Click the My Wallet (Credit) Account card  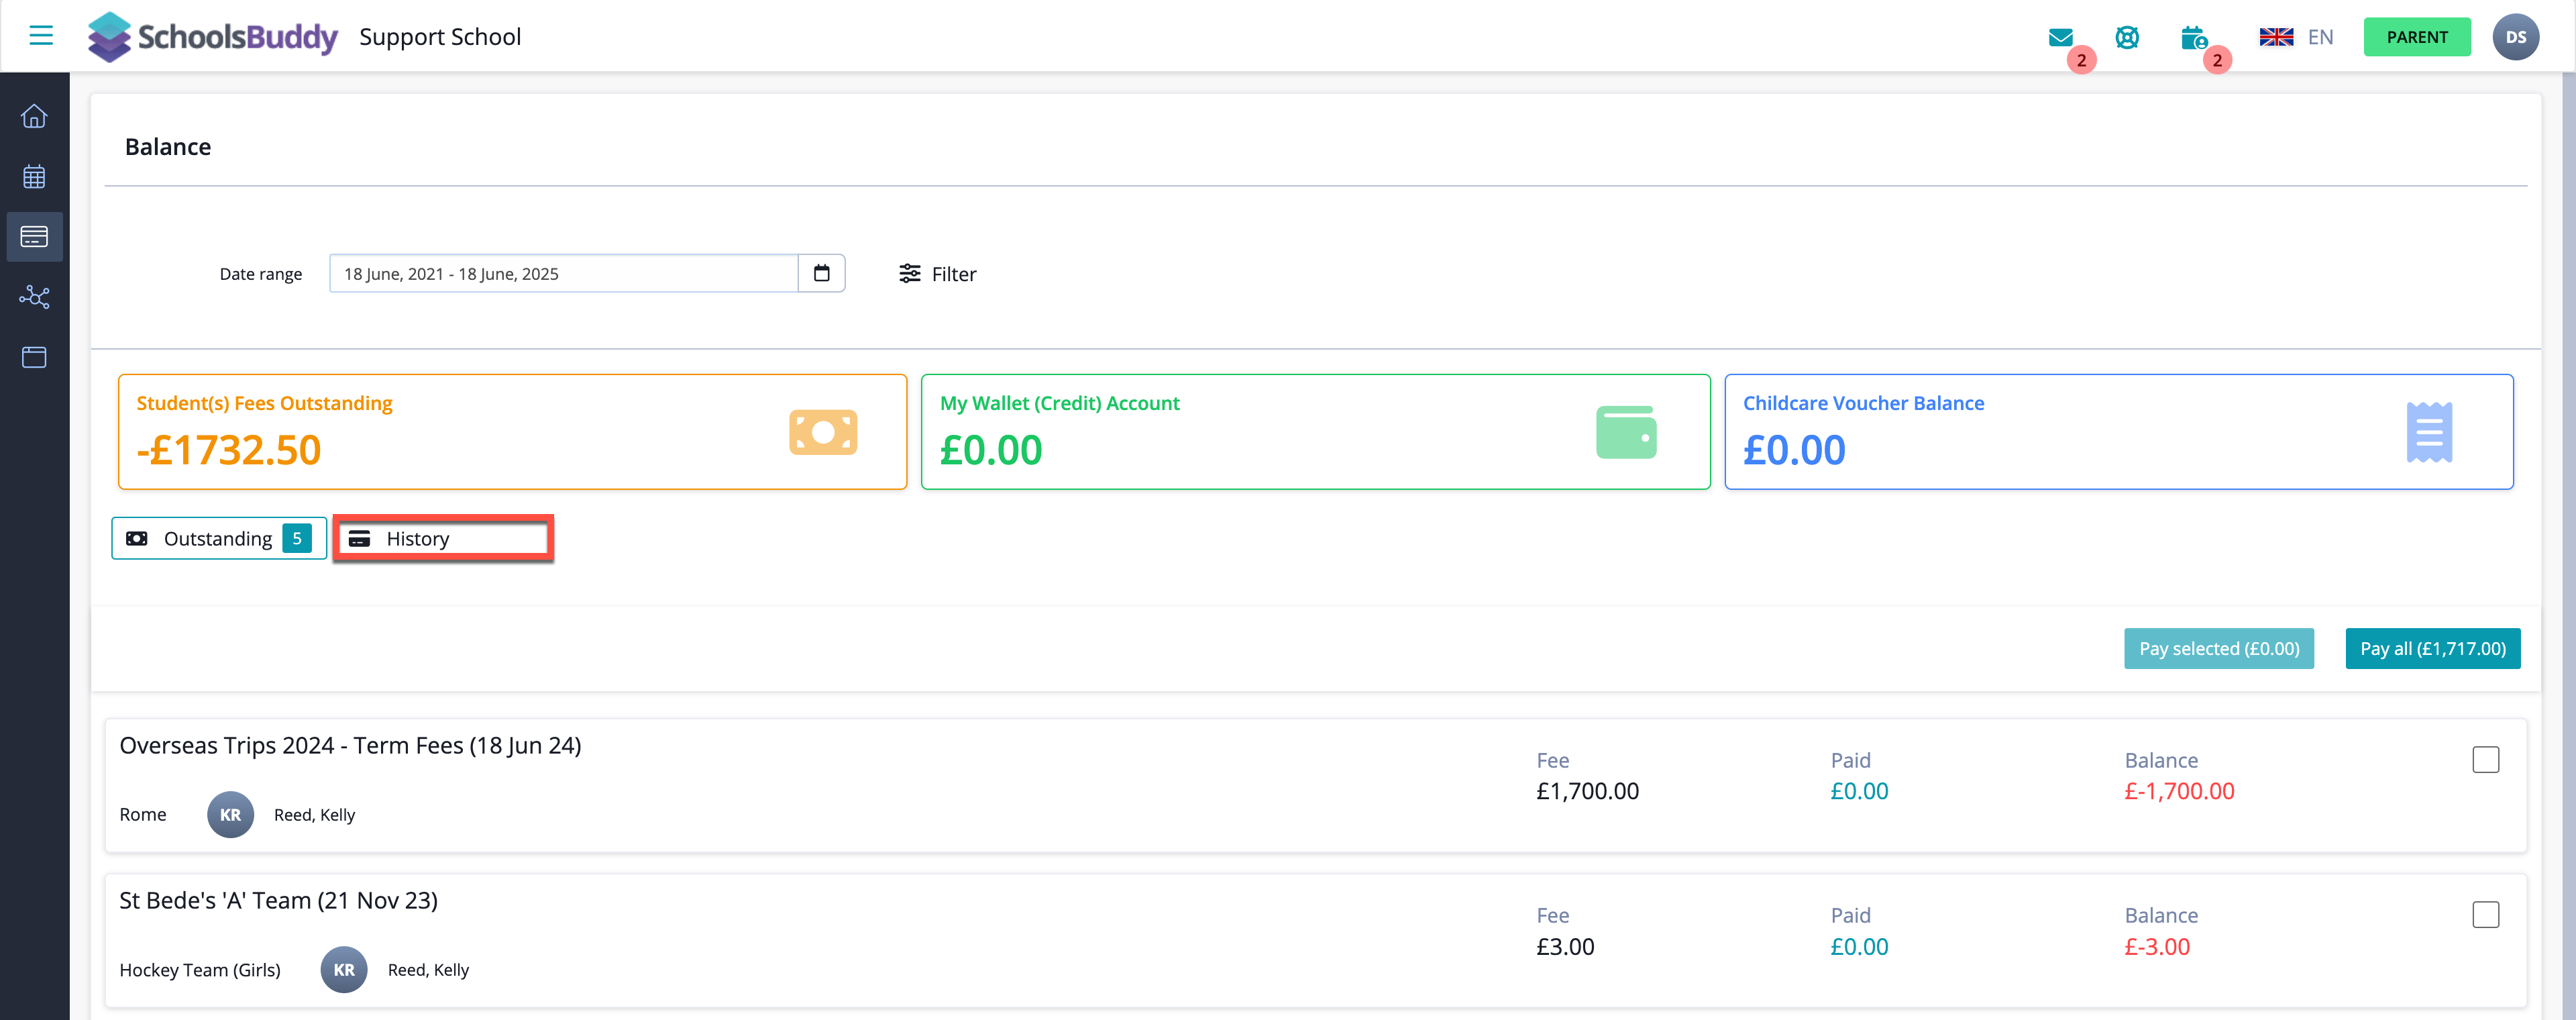coord(1315,432)
